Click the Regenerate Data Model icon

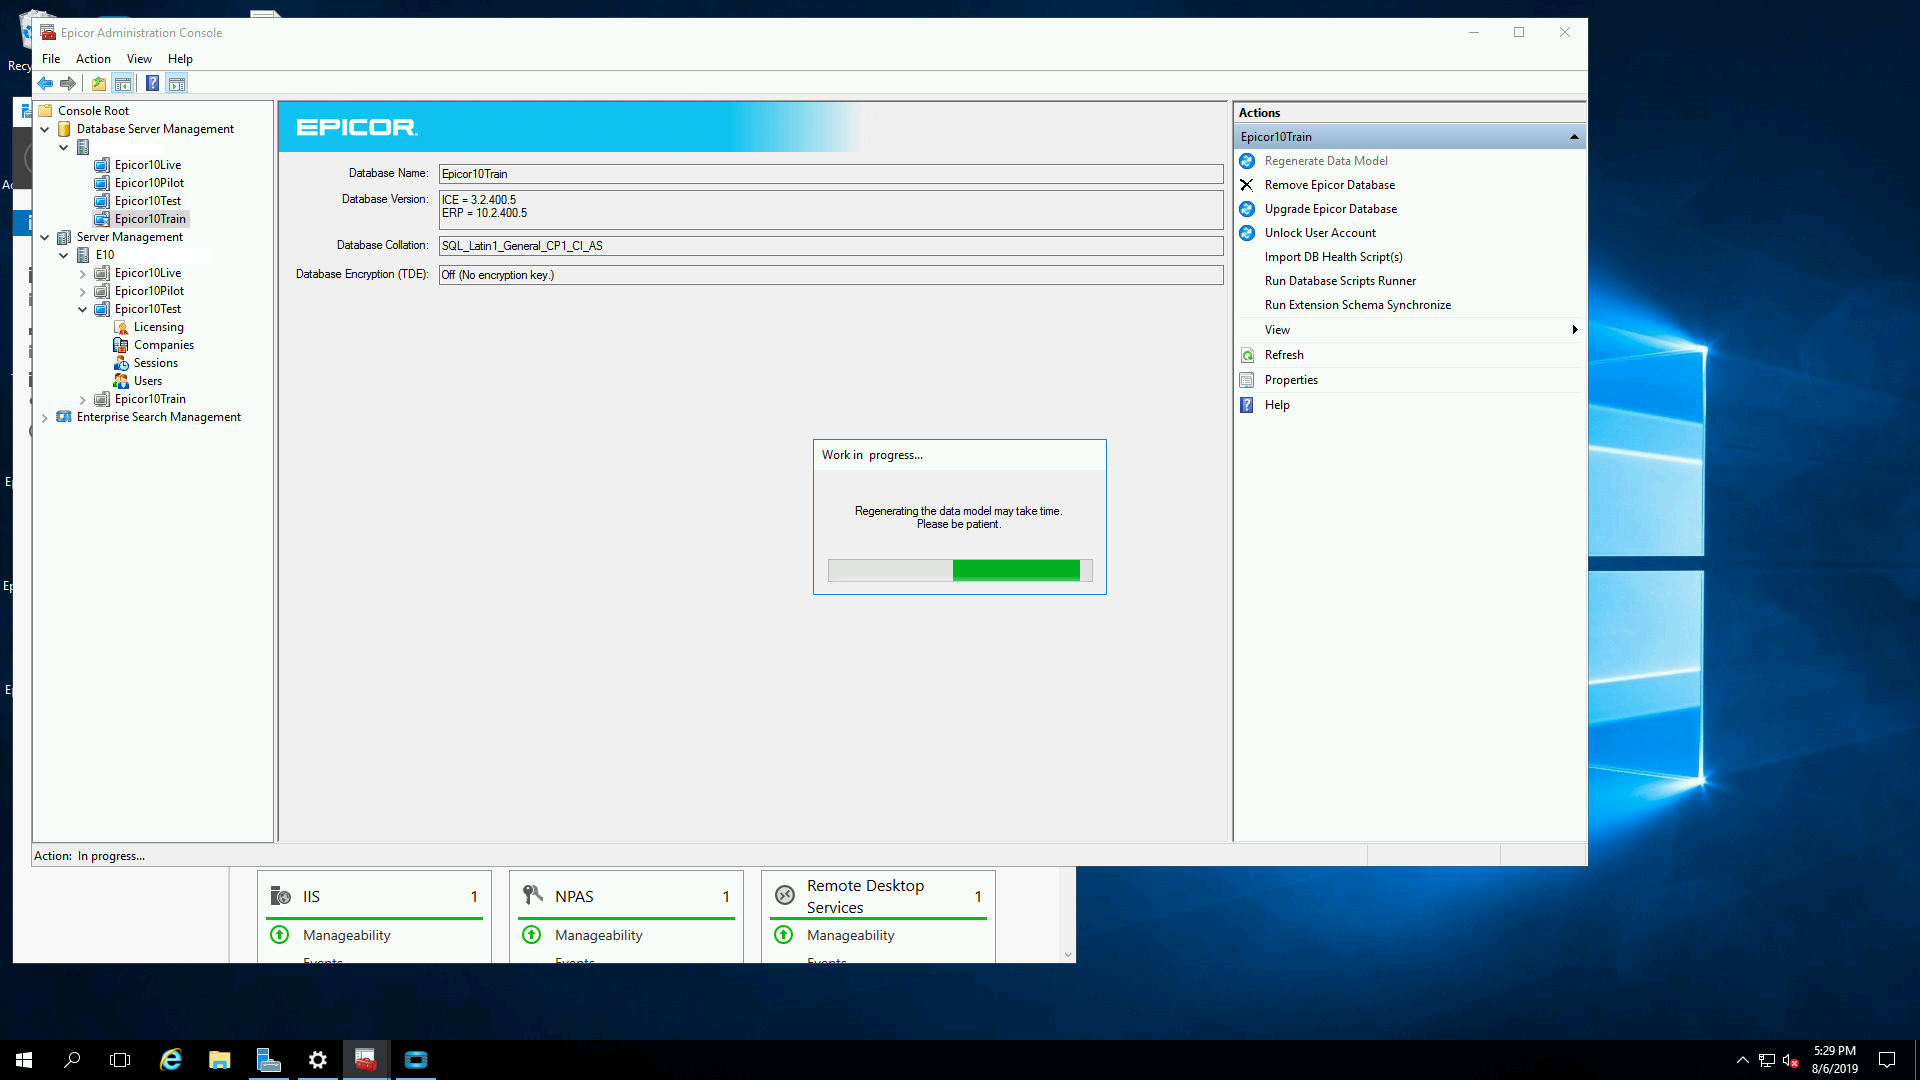[1247, 161]
